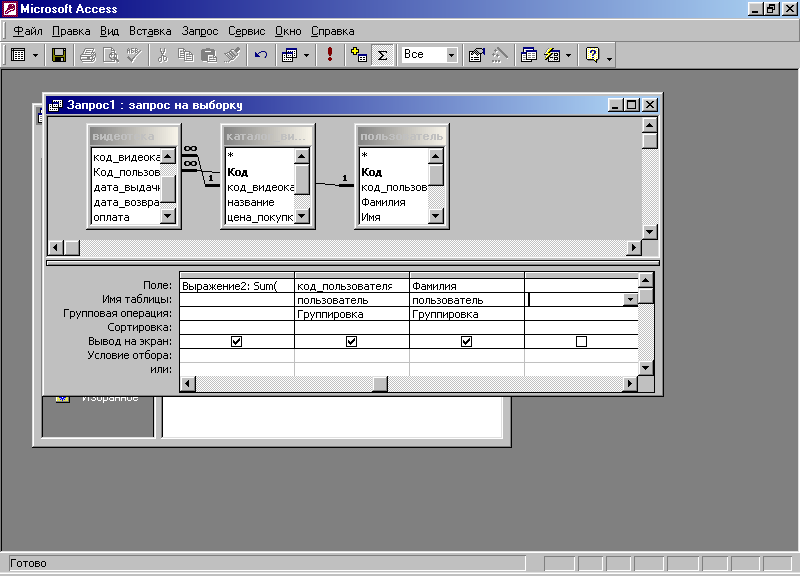Click the Copy icon in the toolbar
Viewport: 800px width, 576px height.
(186, 55)
